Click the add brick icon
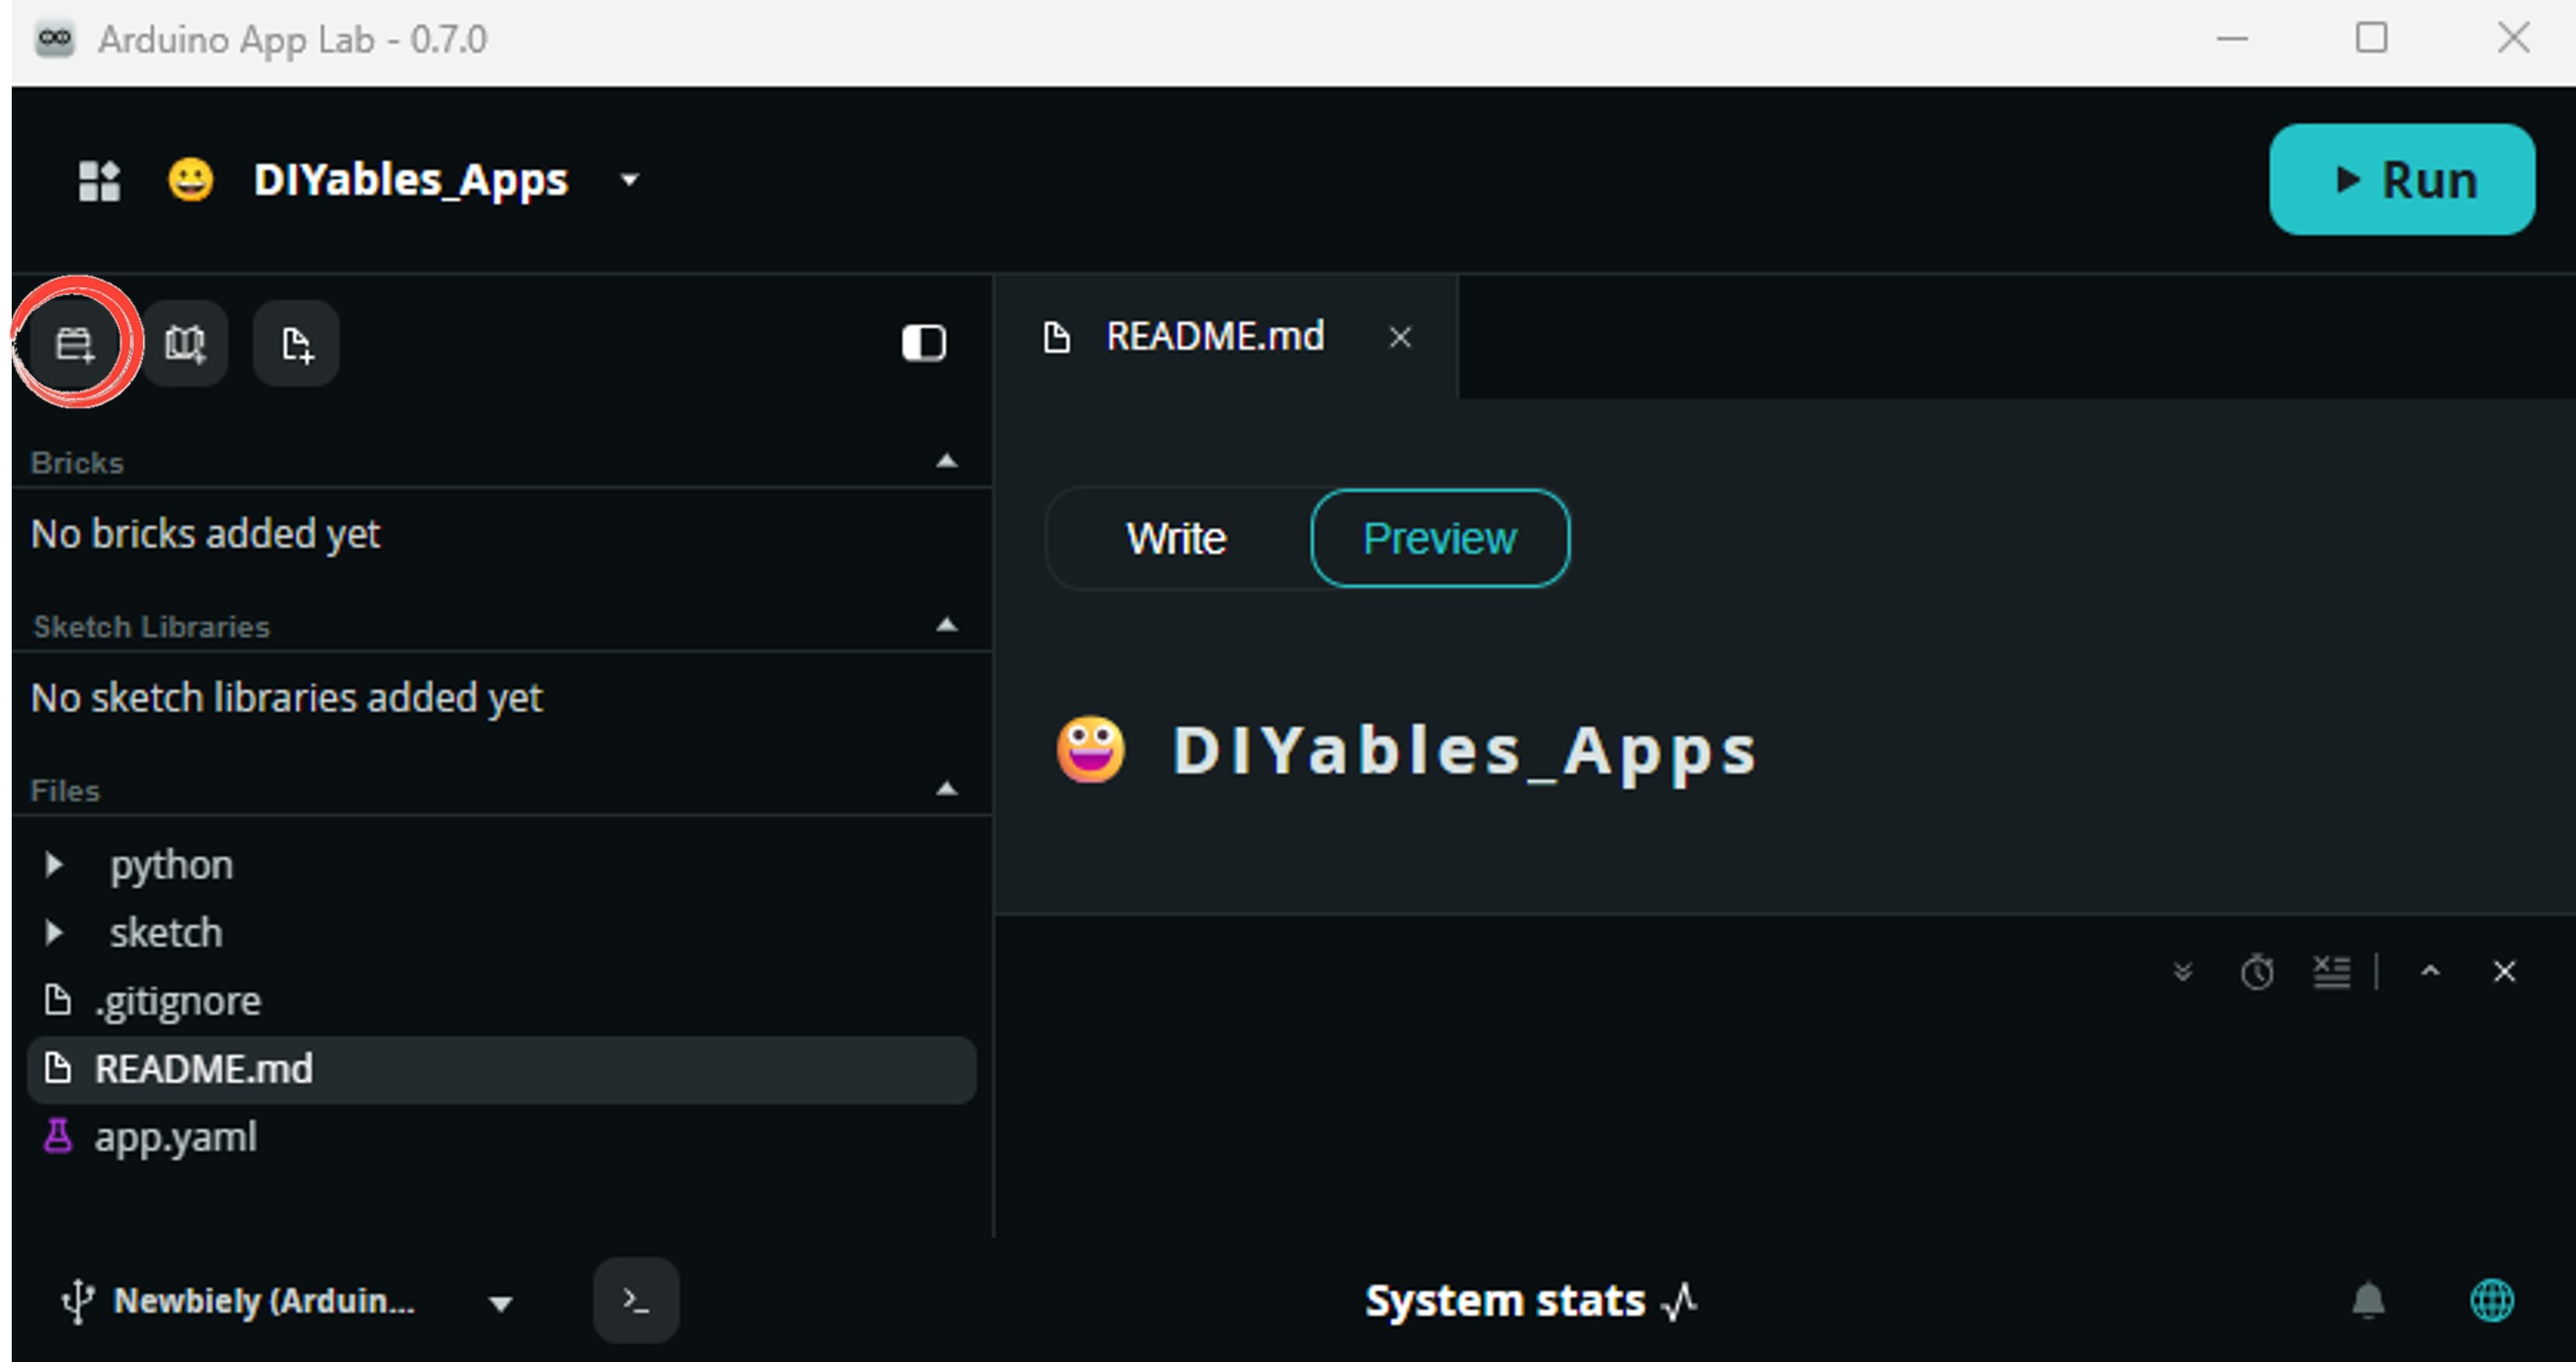 [x=74, y=343]
